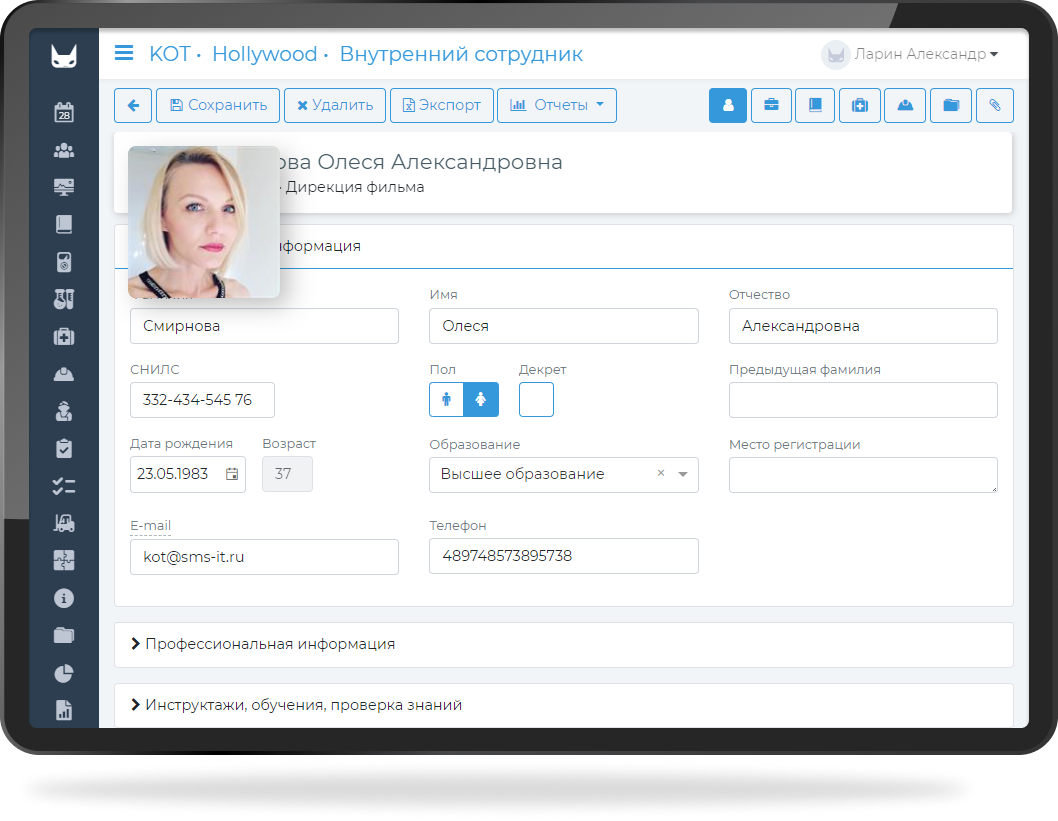Switch to the paperclip attachments tab

click(x=995, y=105)
